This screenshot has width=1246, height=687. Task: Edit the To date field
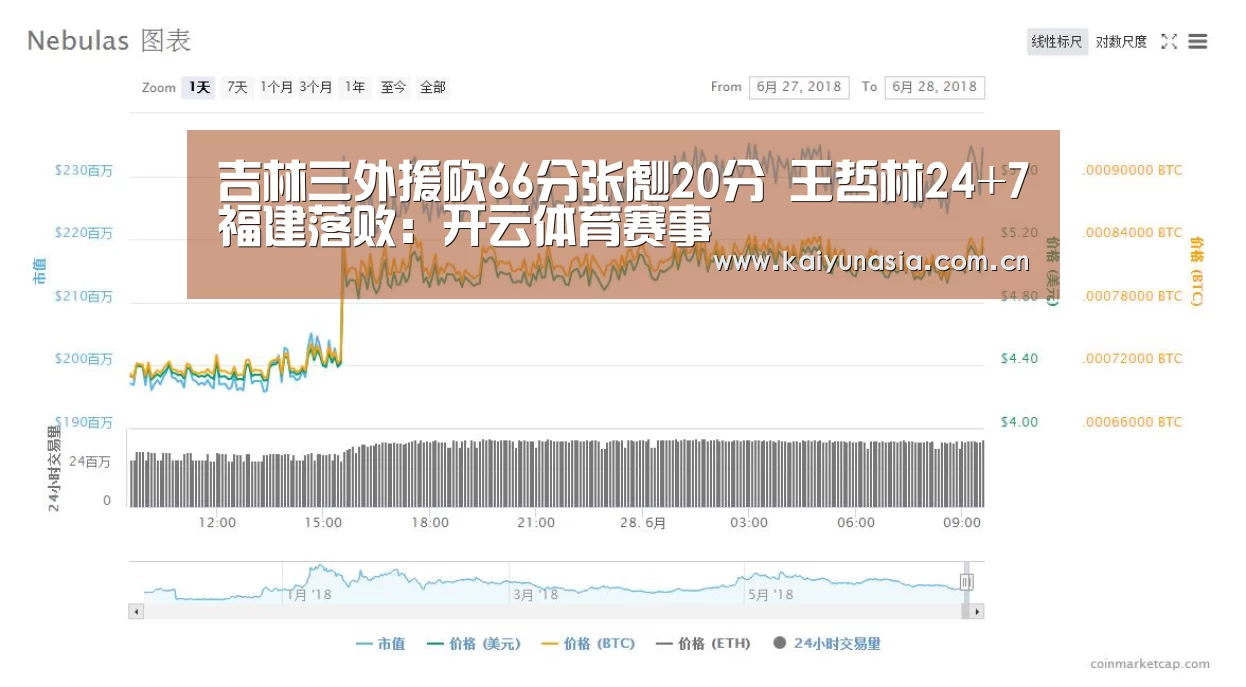tap(935, 87)
